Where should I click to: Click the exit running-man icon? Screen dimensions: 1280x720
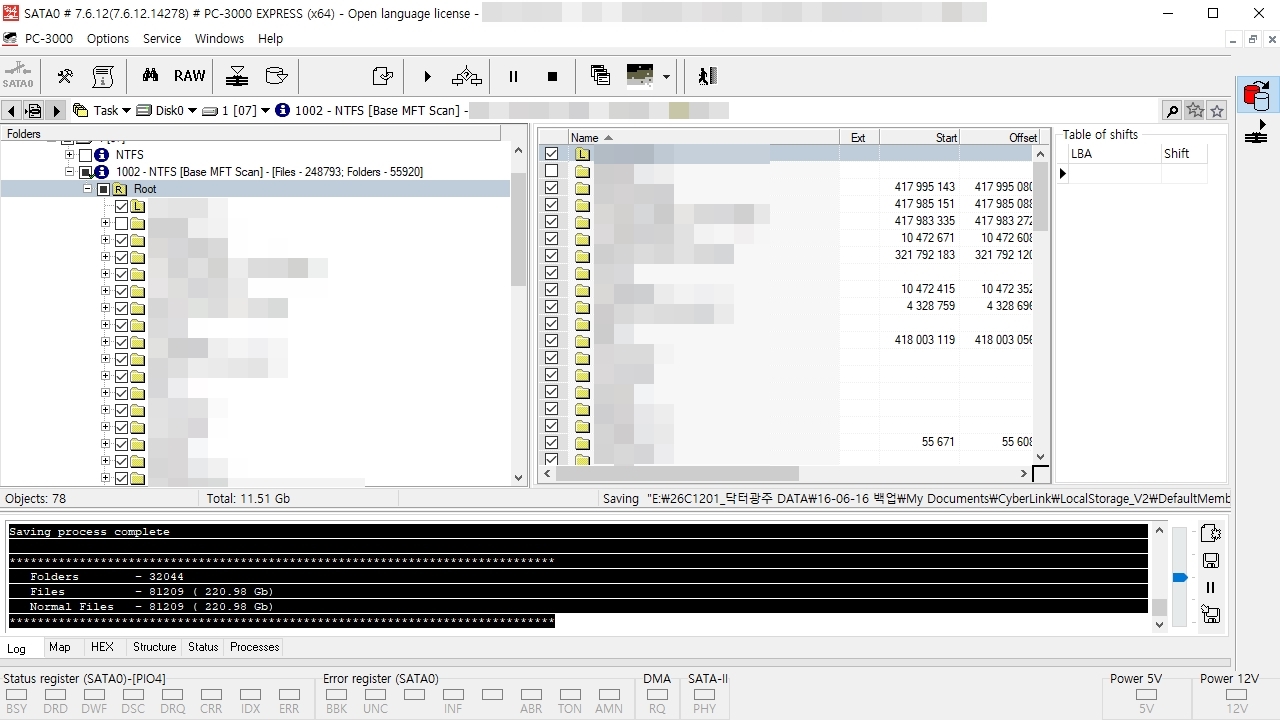(x=707, y=76)
